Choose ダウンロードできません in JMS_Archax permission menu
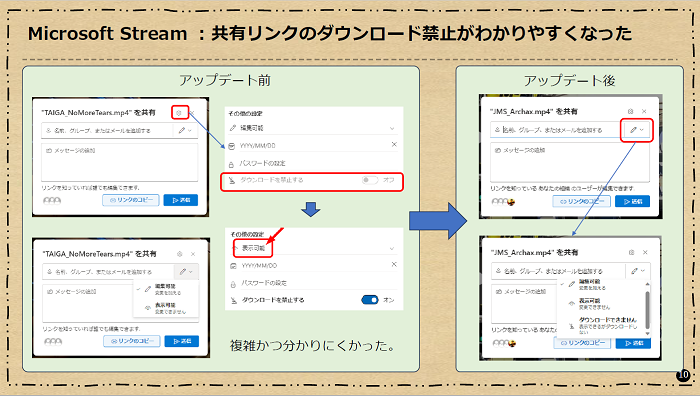The image size is (700, 396). click(600, 325)
